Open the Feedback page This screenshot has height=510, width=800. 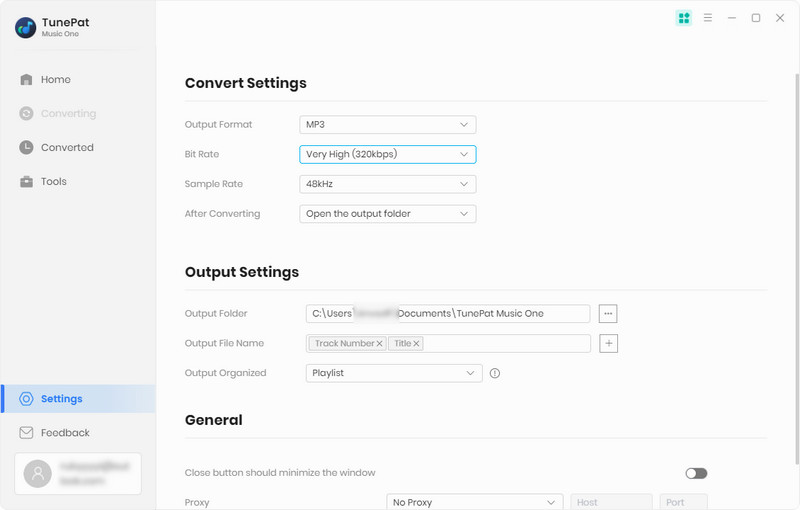[78, 432]
